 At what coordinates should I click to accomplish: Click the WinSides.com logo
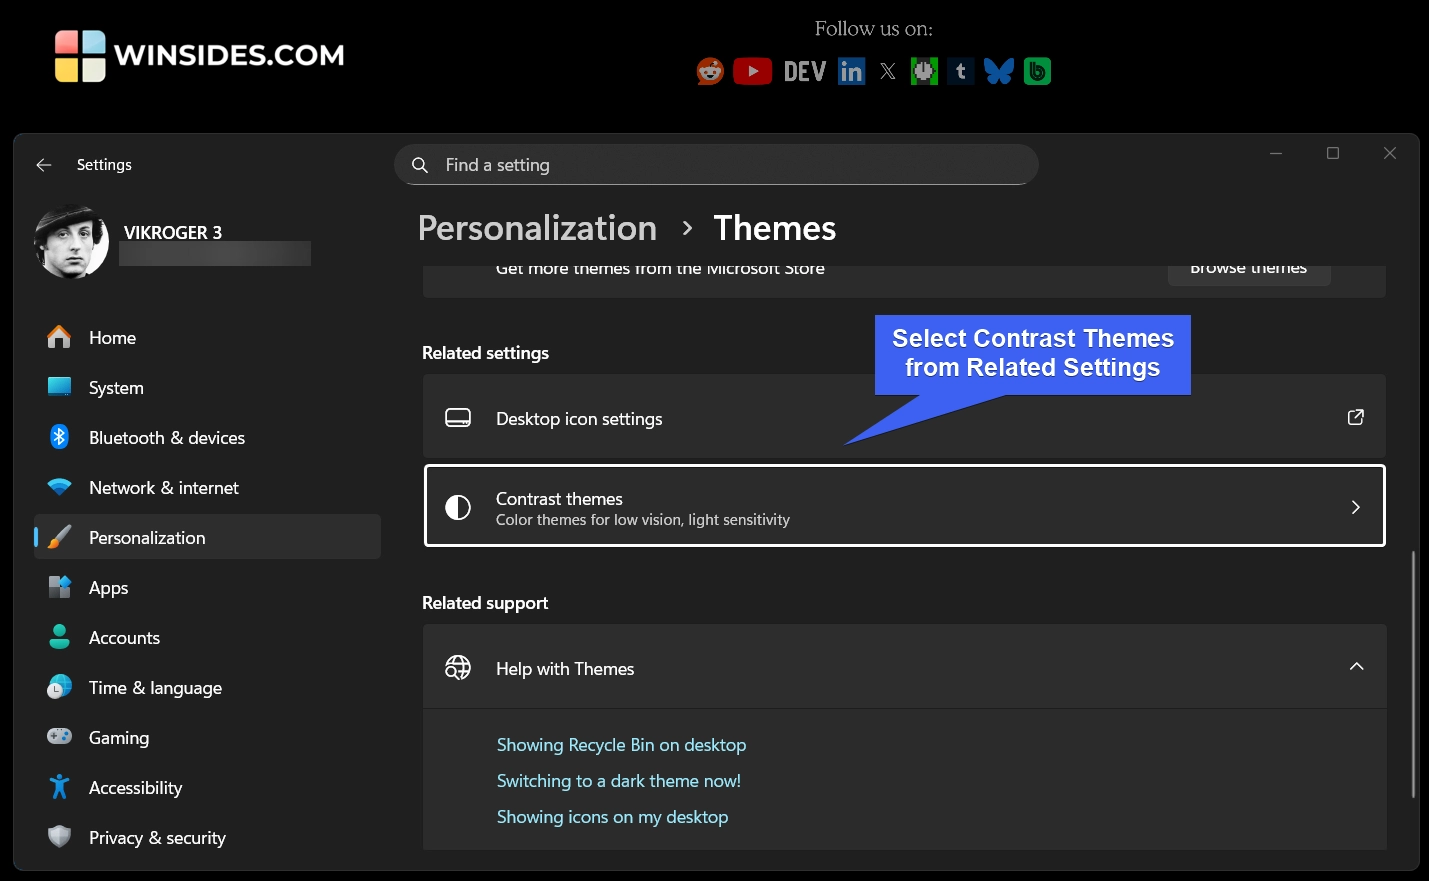pos(197,56)
